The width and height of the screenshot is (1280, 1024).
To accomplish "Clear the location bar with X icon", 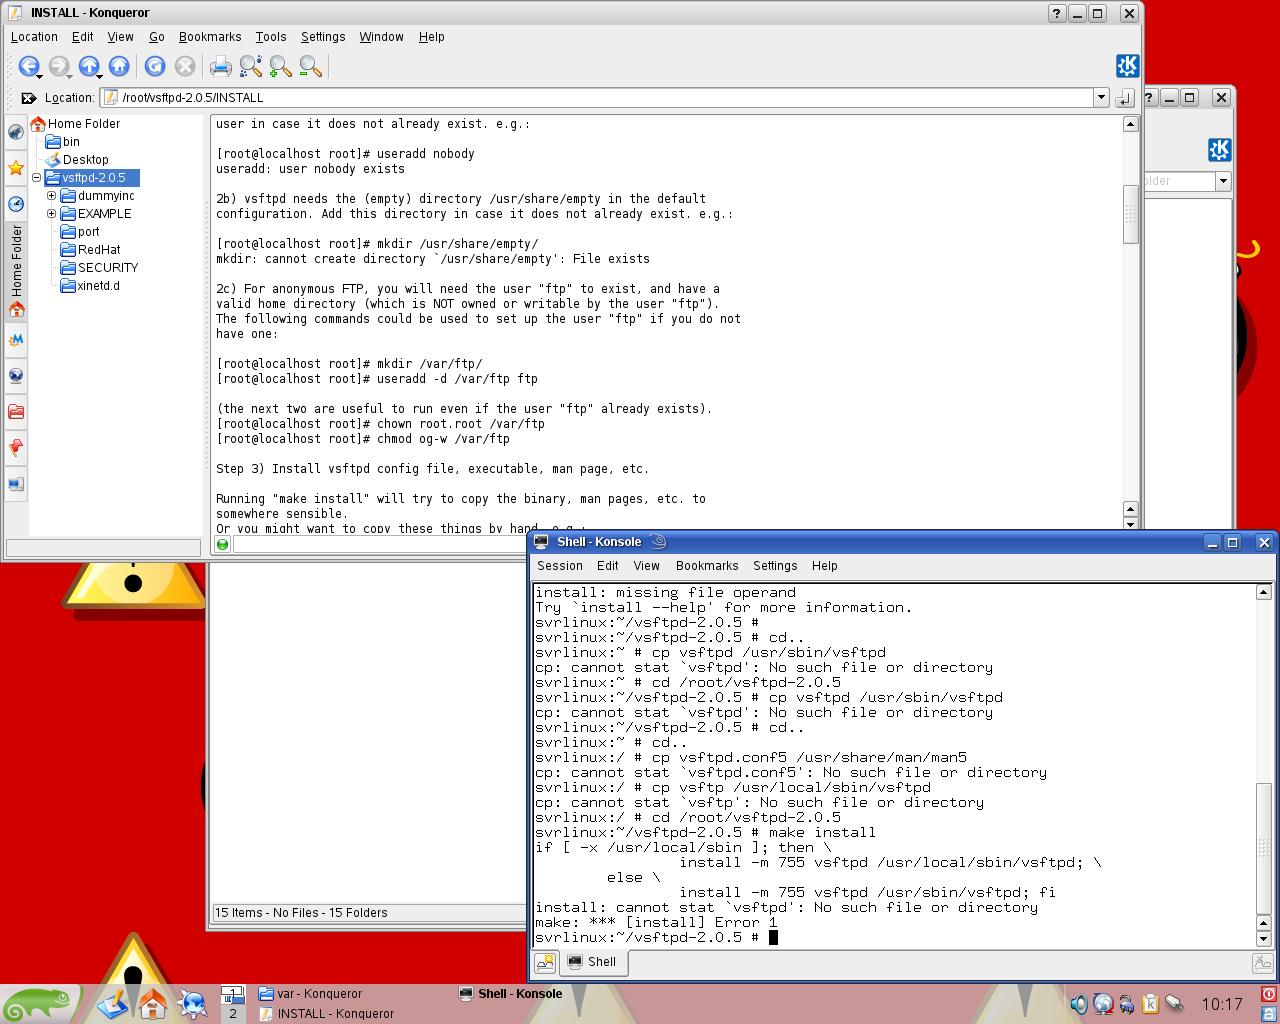I will click(x=28, y=98).
